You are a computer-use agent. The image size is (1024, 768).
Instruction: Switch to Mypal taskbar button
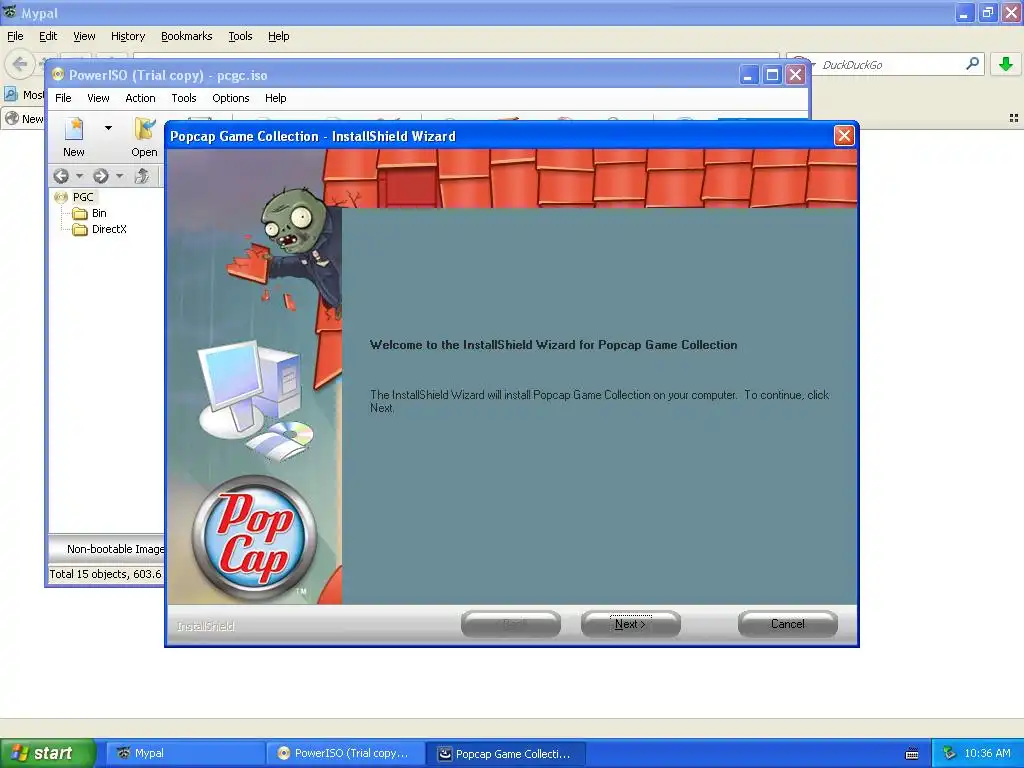(x=185, y=753)
